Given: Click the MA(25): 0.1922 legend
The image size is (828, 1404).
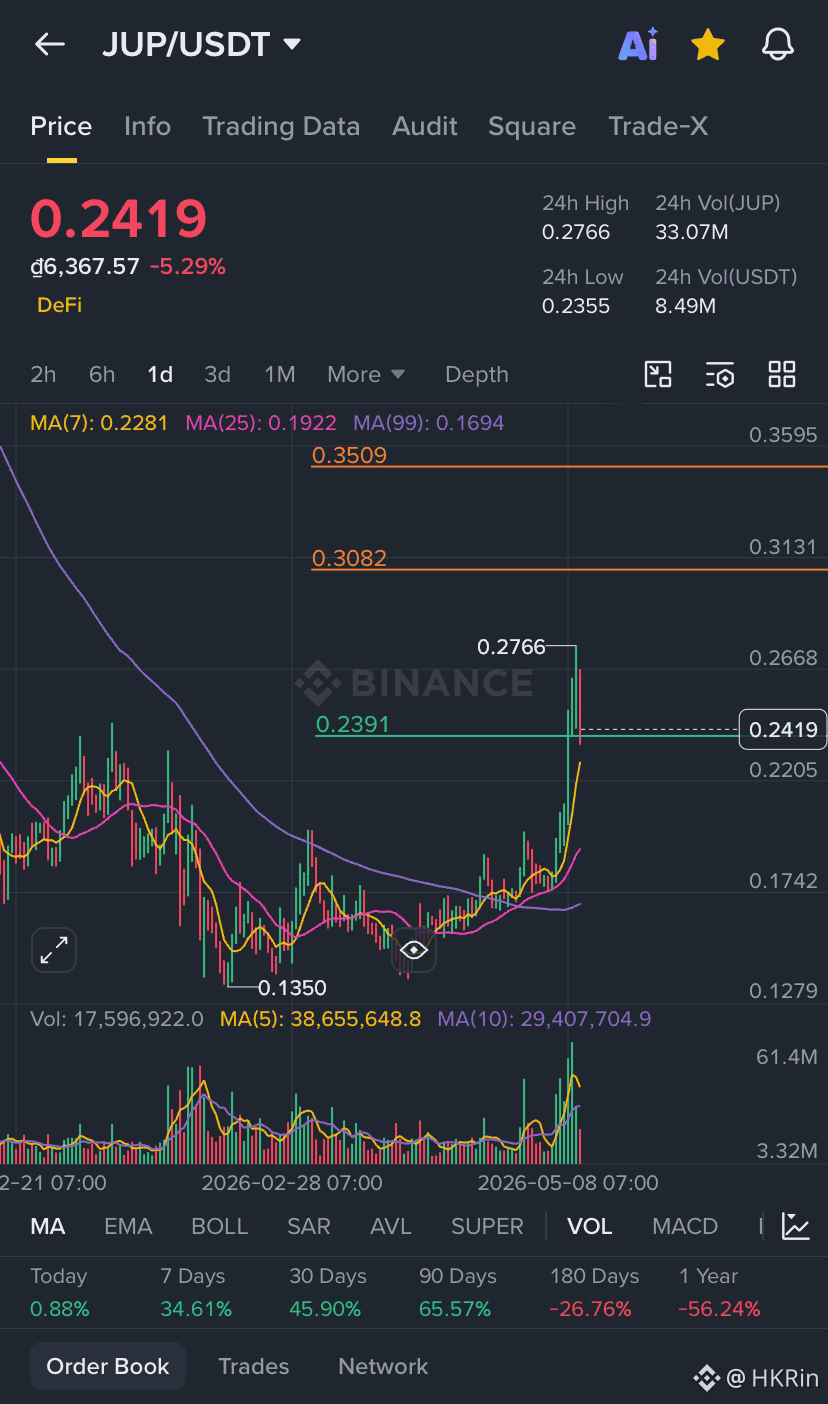Looking at the screenshot, I should tap(261, 423).
